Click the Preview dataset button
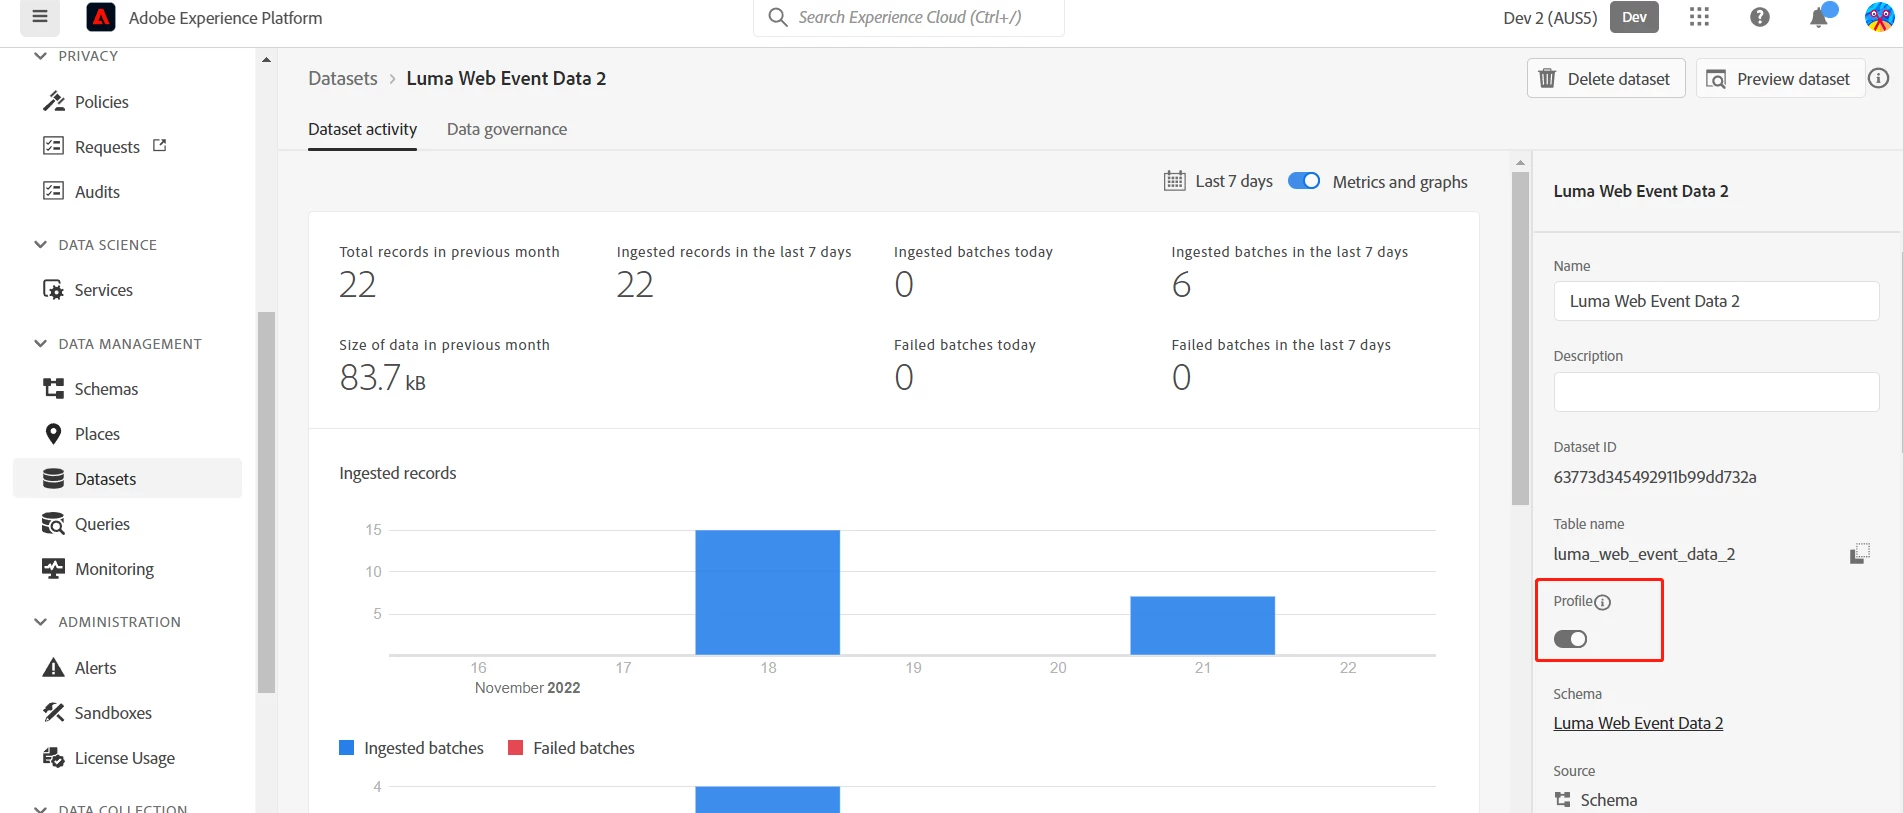Viewport: 1903px width, 813px height. click(x=1780, y=78)
